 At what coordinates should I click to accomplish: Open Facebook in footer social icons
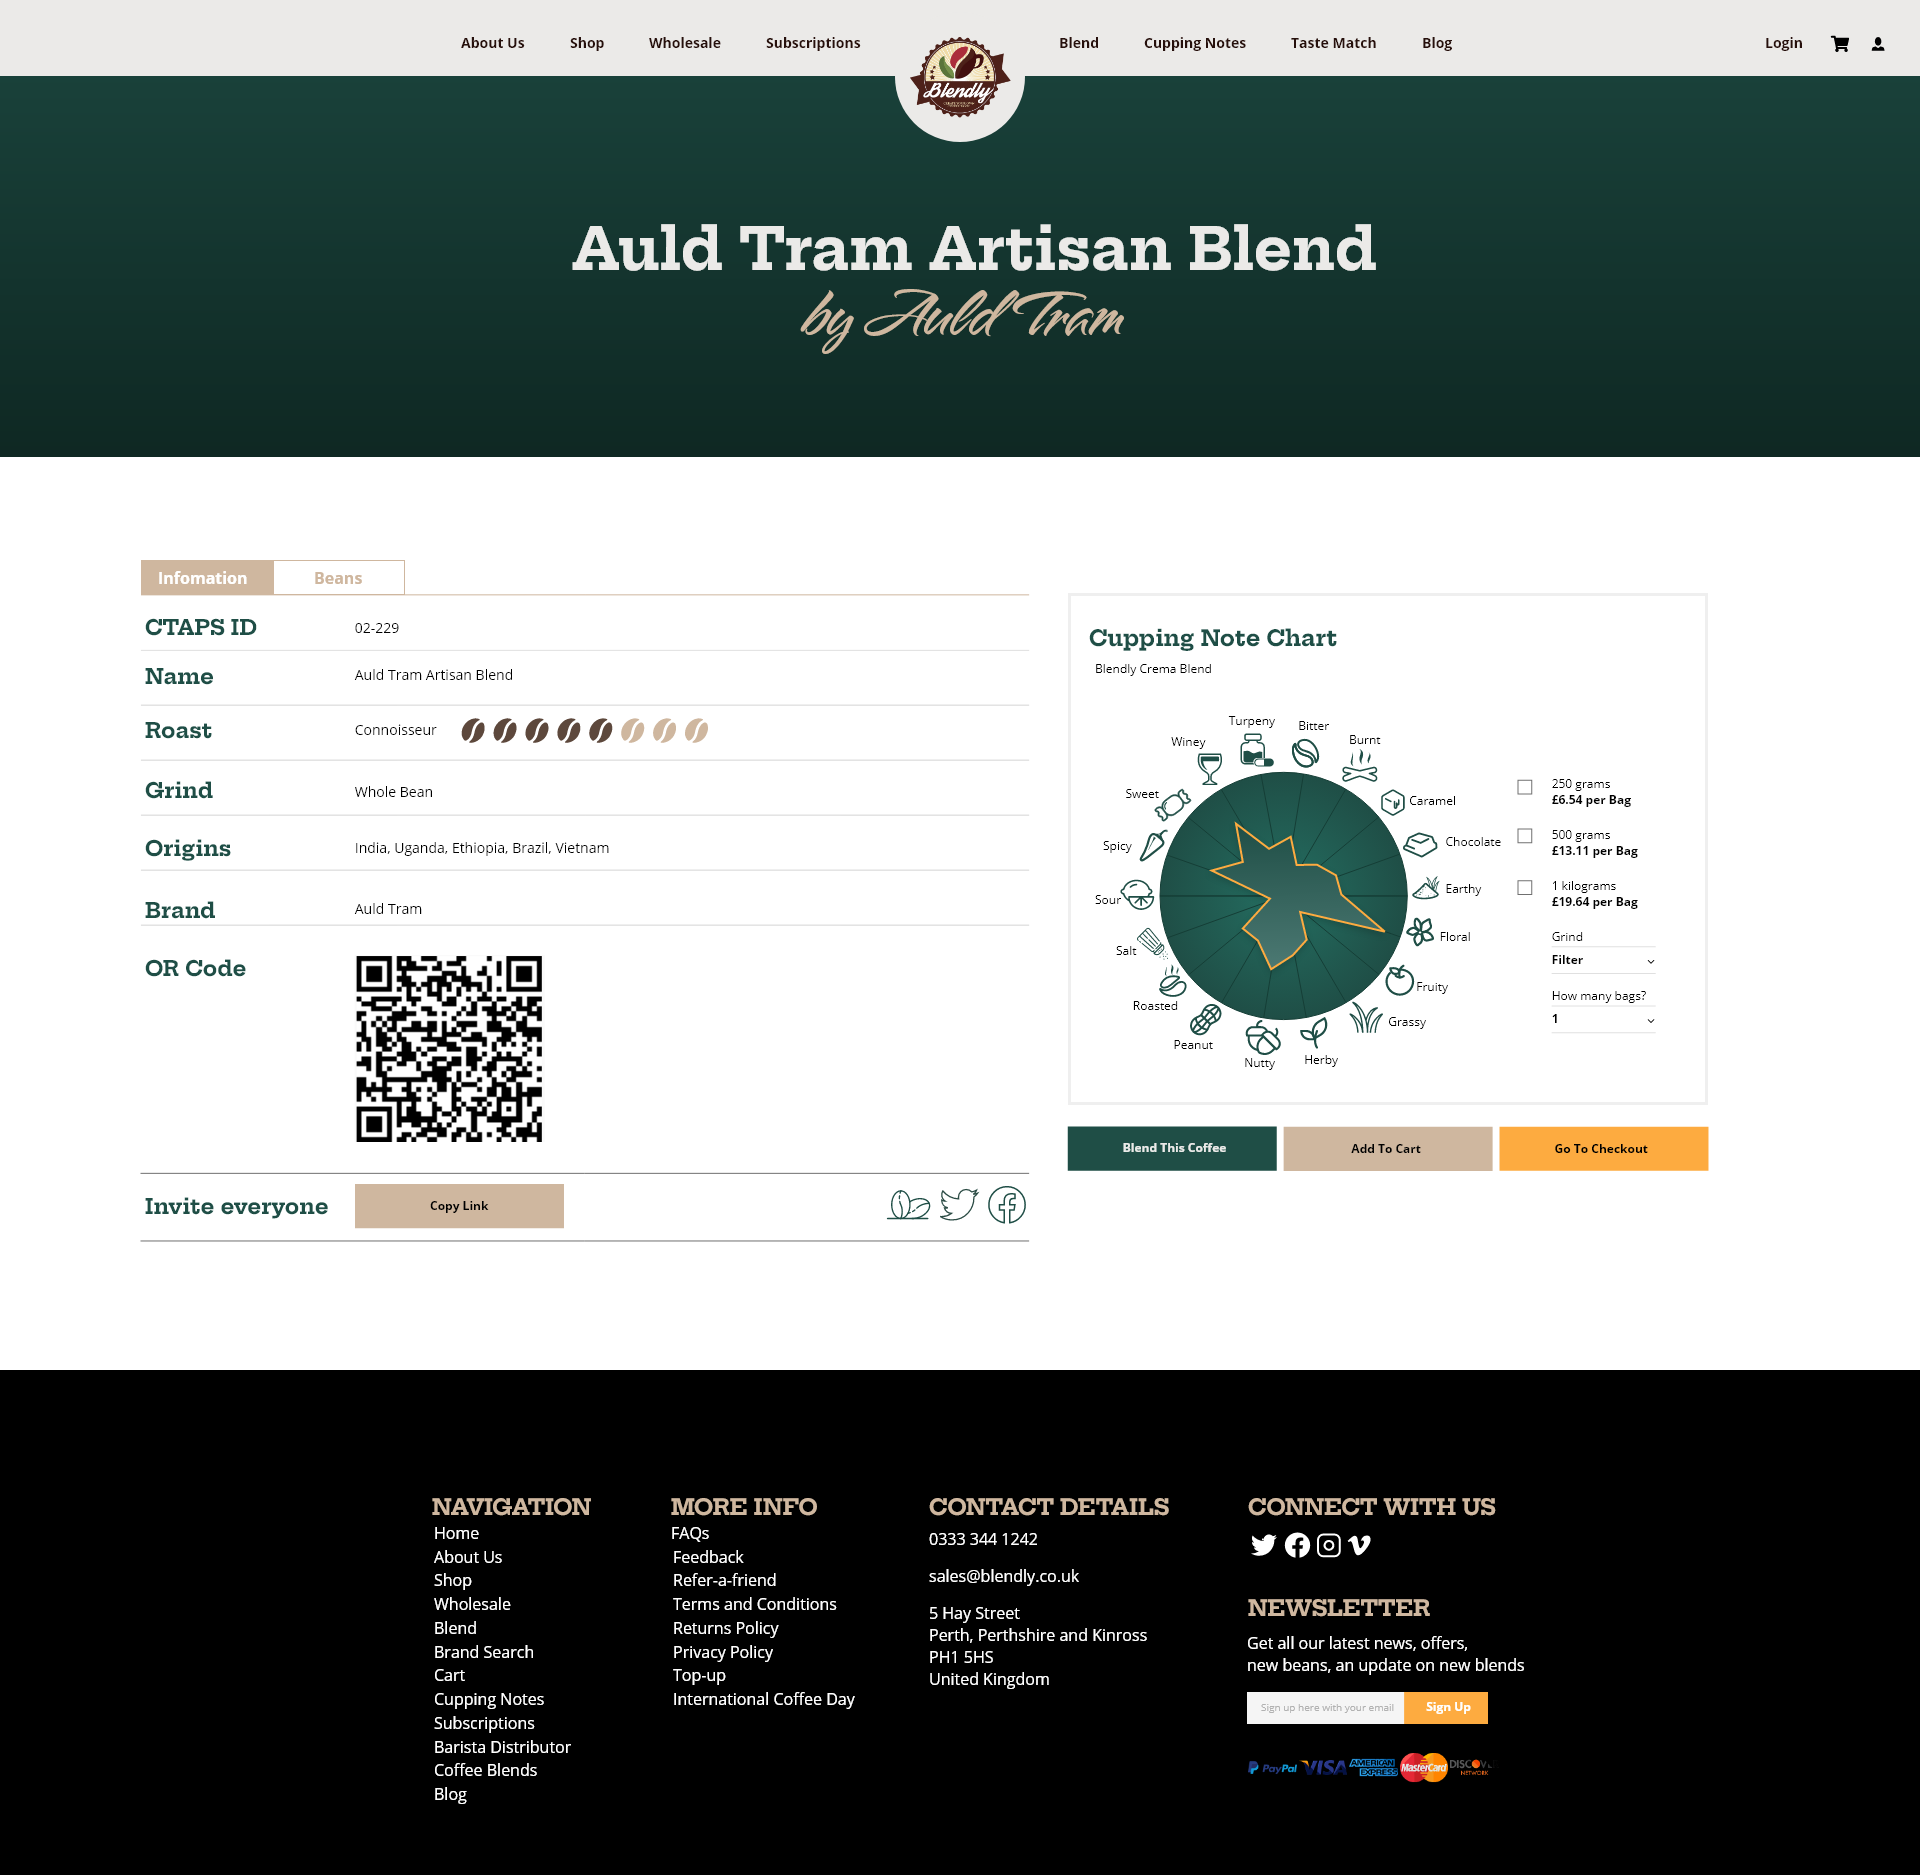[x=1297, y=1545]
